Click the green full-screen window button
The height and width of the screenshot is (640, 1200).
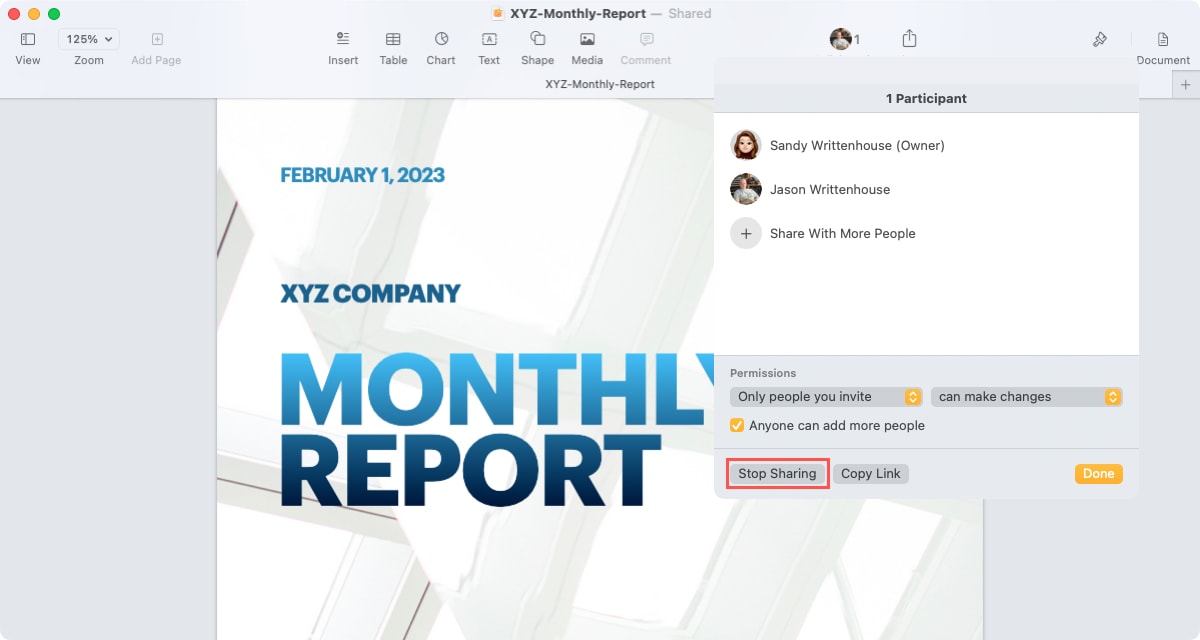pyautogui.click(x=54, y=14)
